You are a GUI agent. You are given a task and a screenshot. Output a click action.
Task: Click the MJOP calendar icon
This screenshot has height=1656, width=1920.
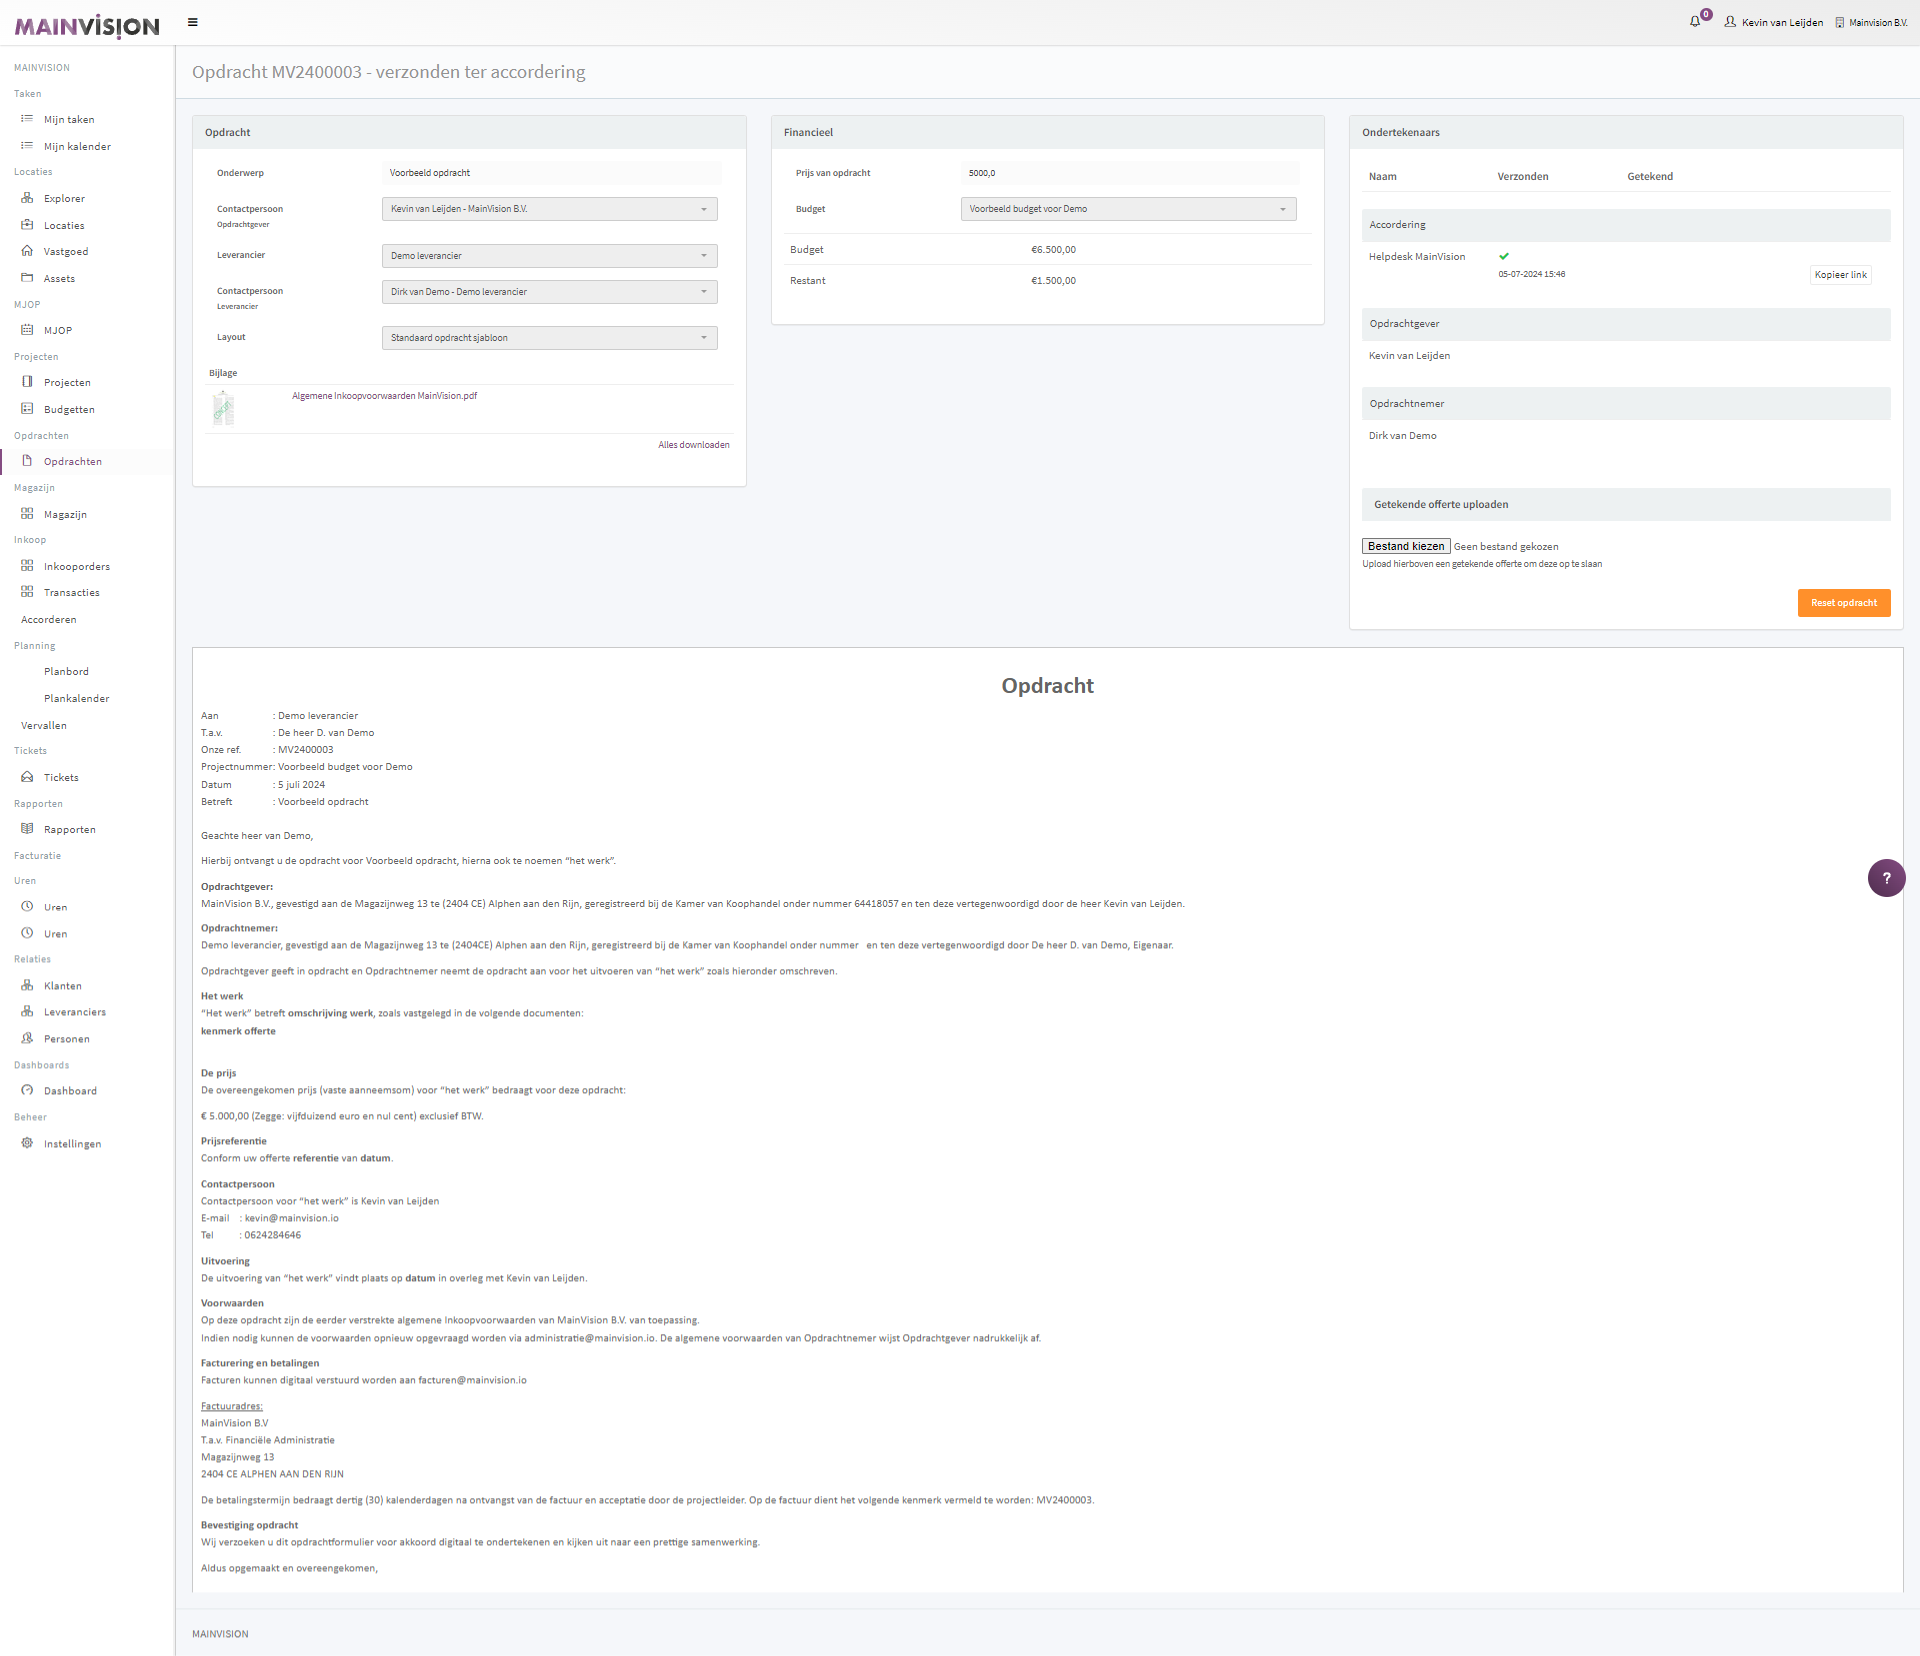pos(27,330)
